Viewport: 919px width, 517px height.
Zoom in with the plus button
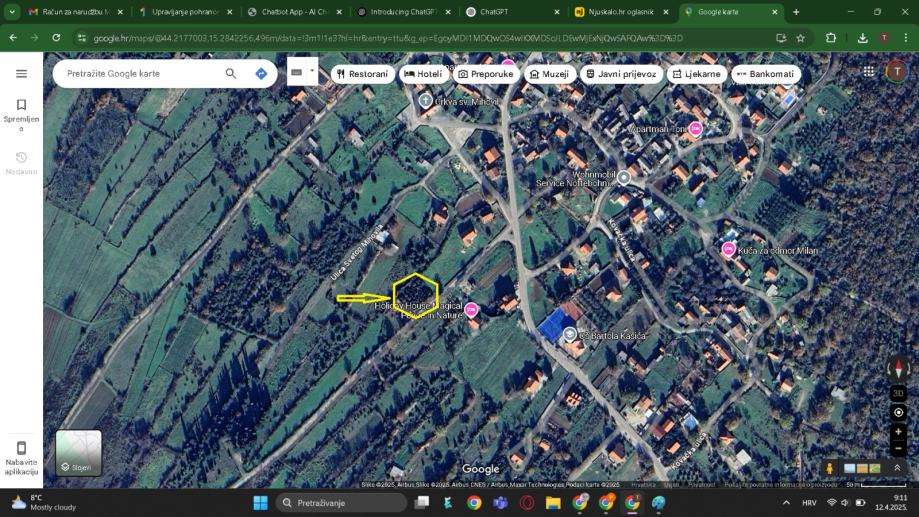[898, 431]
